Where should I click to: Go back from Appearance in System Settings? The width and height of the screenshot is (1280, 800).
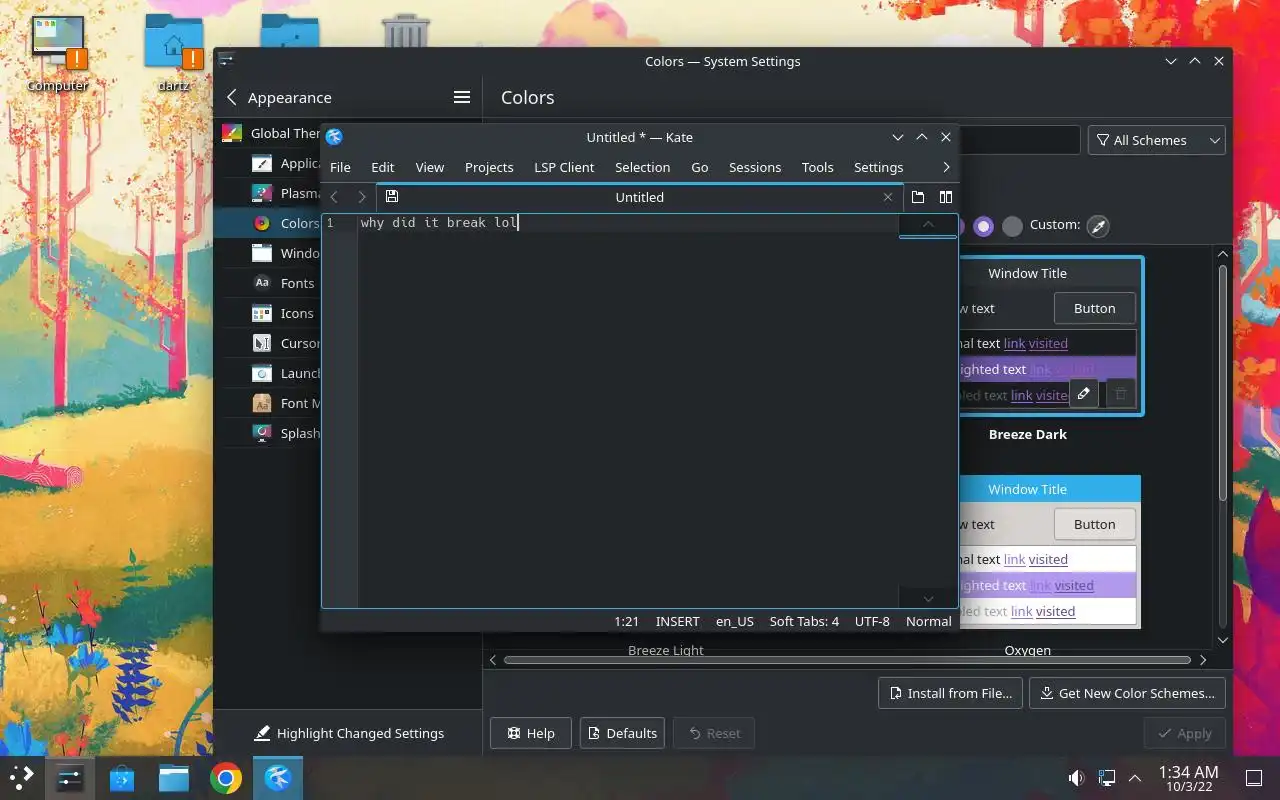tap(232, 97)
